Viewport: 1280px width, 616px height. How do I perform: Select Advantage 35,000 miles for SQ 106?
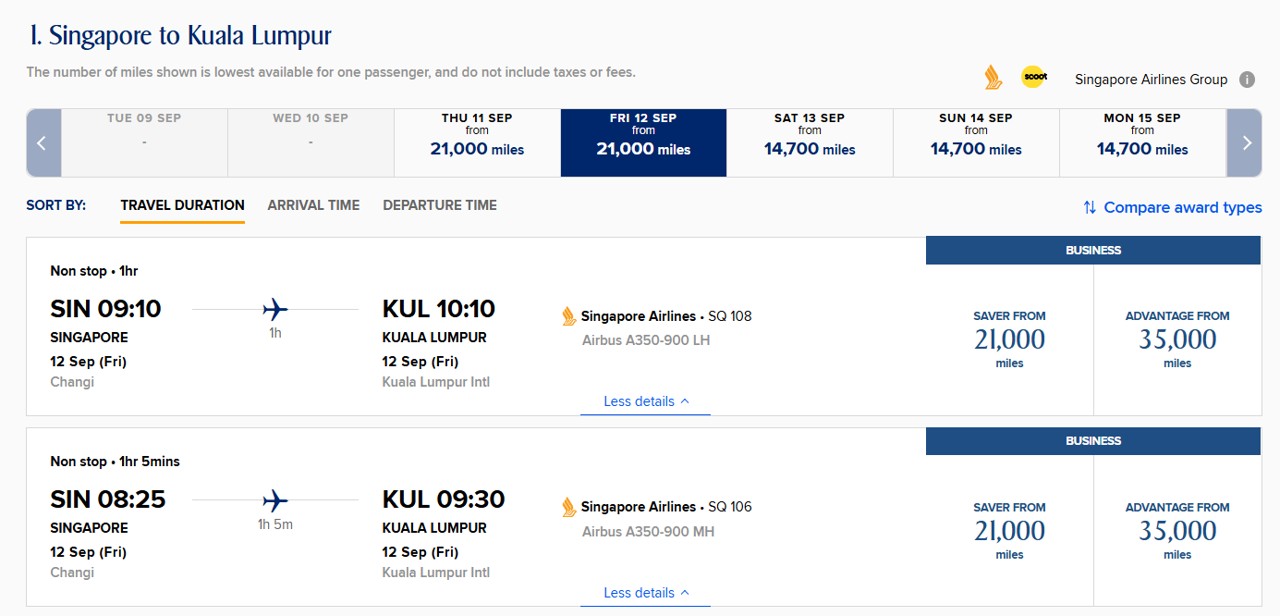coord(1177,531)
